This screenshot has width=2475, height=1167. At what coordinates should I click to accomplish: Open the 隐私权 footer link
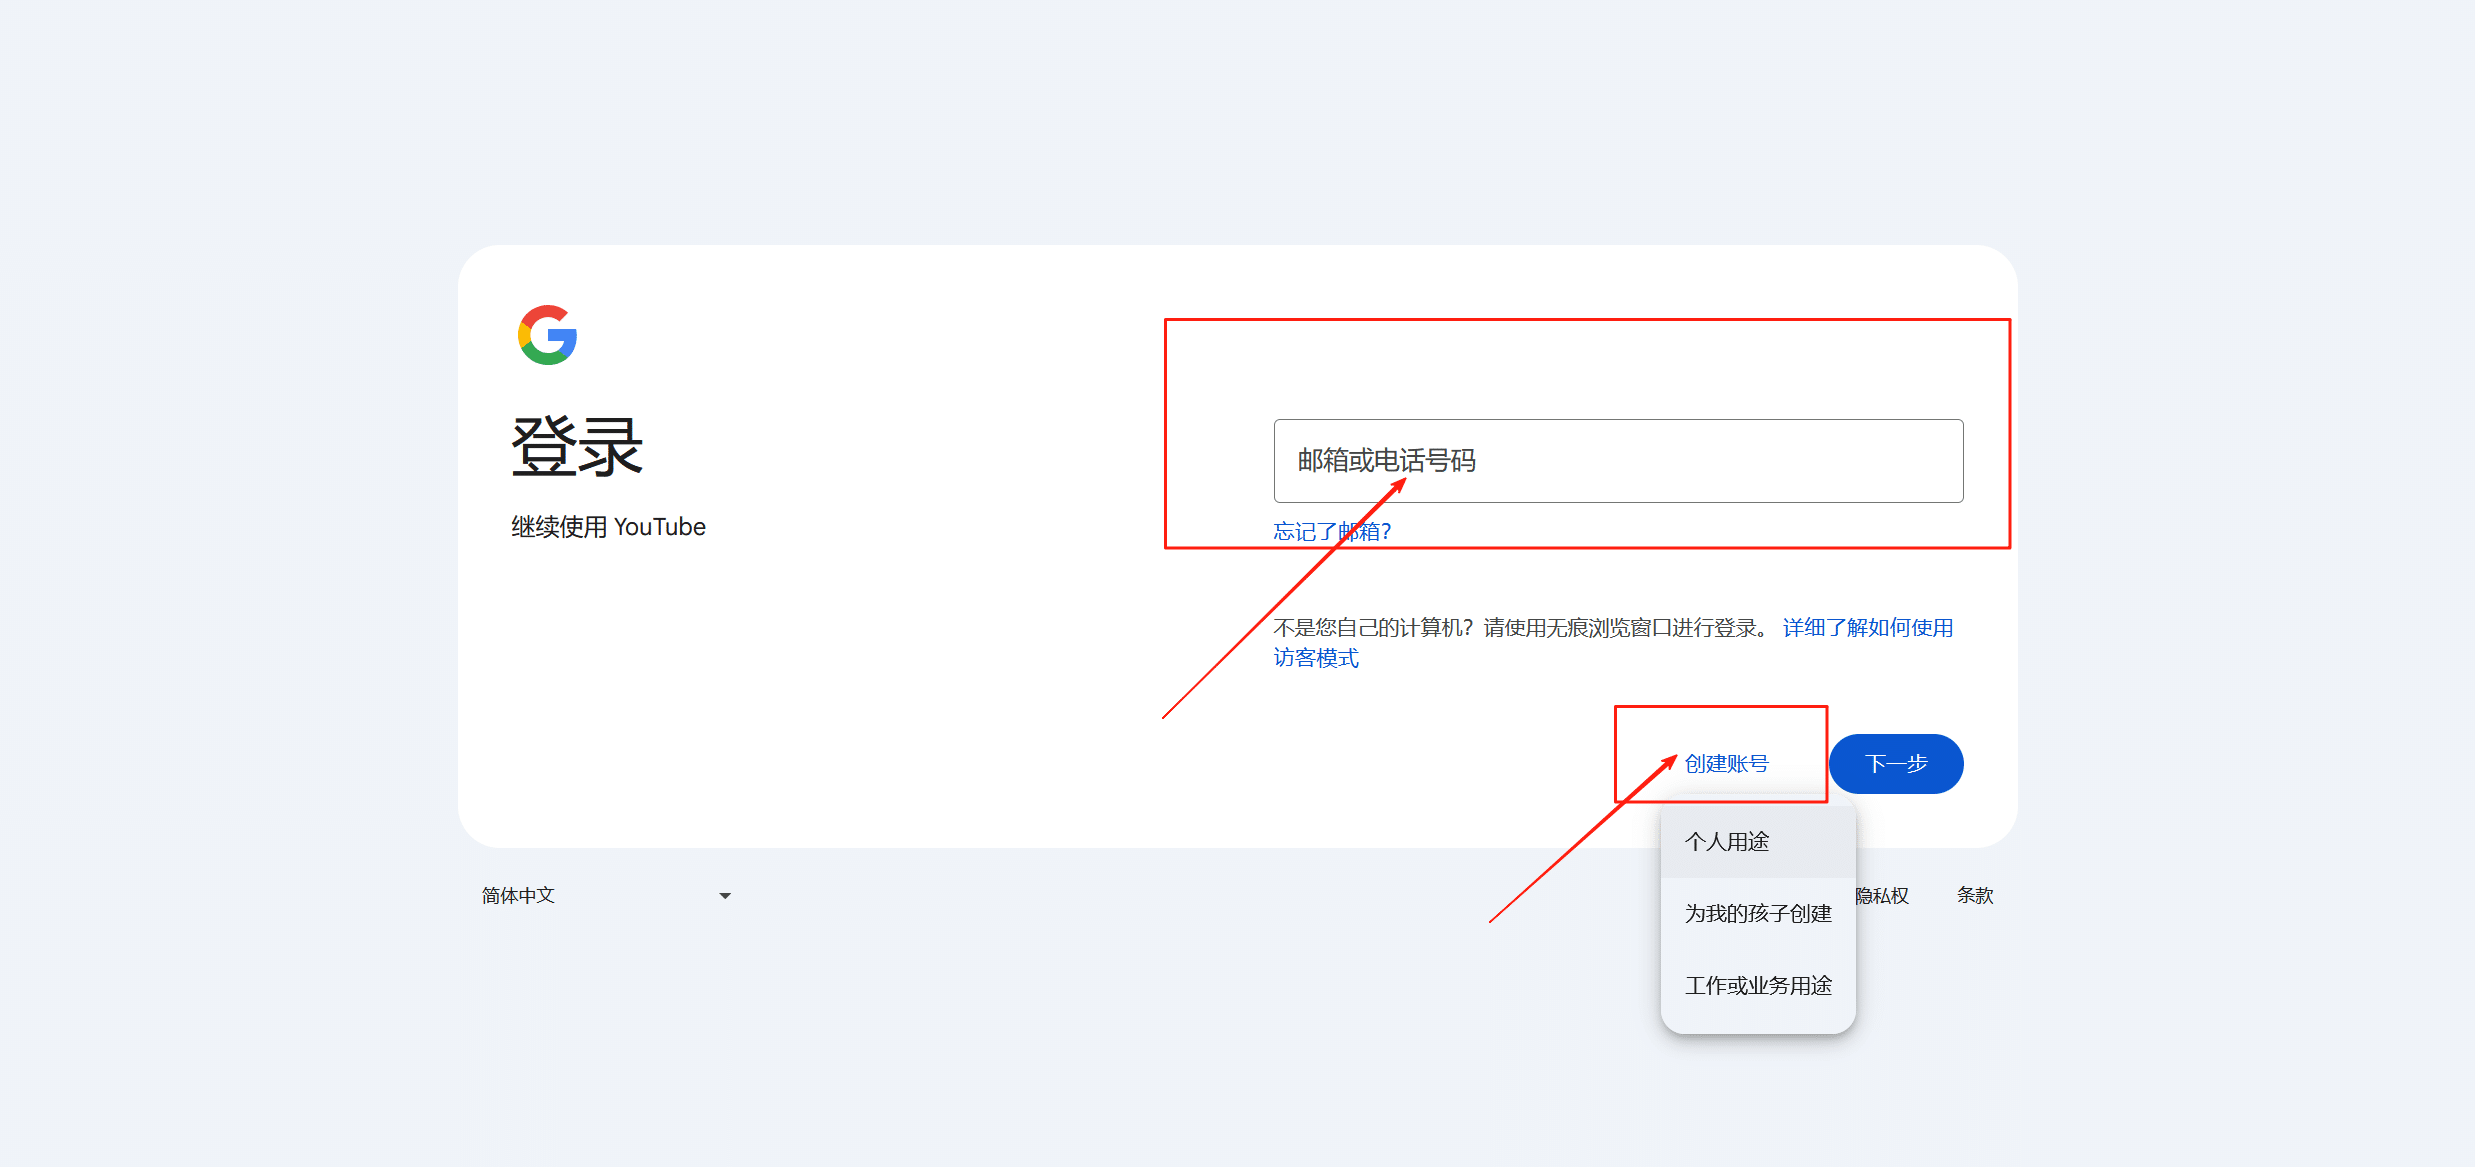[1882, 896]
